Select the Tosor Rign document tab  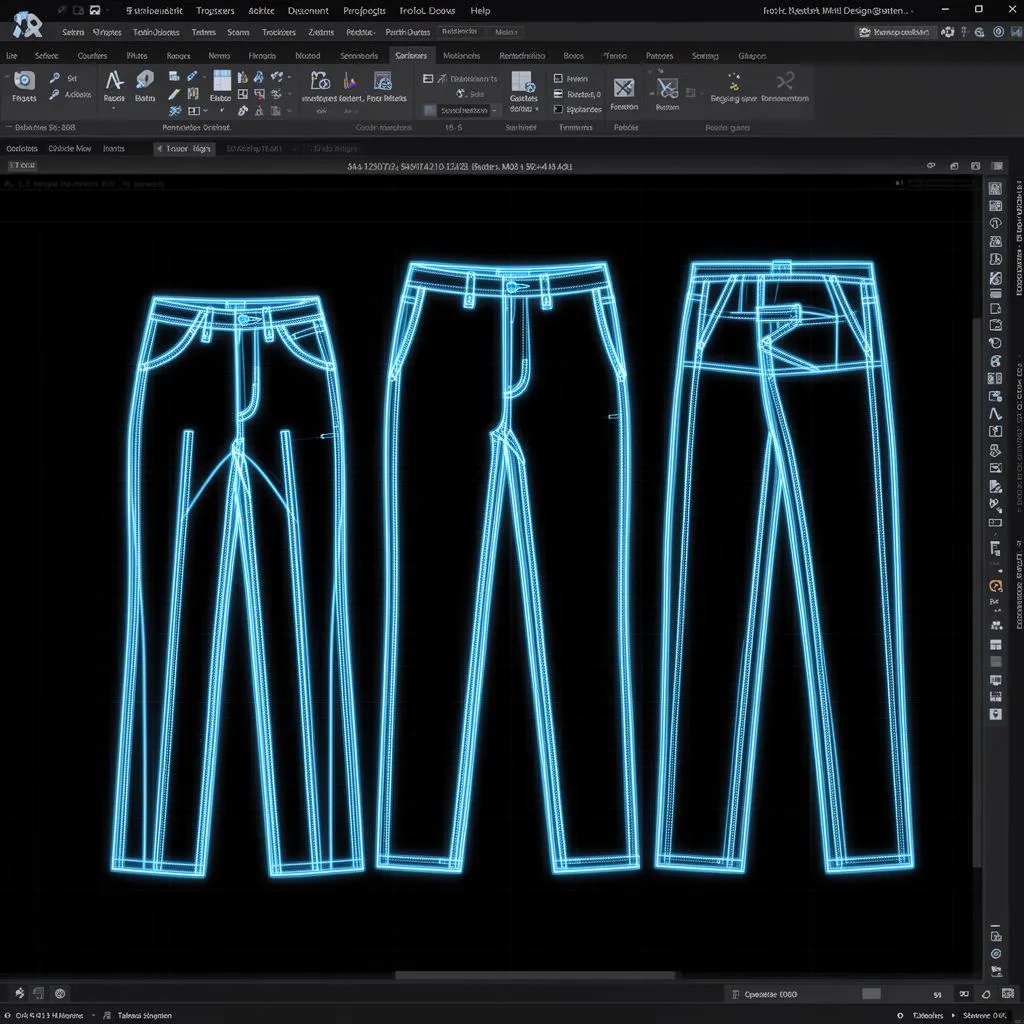tap(184, 149)
